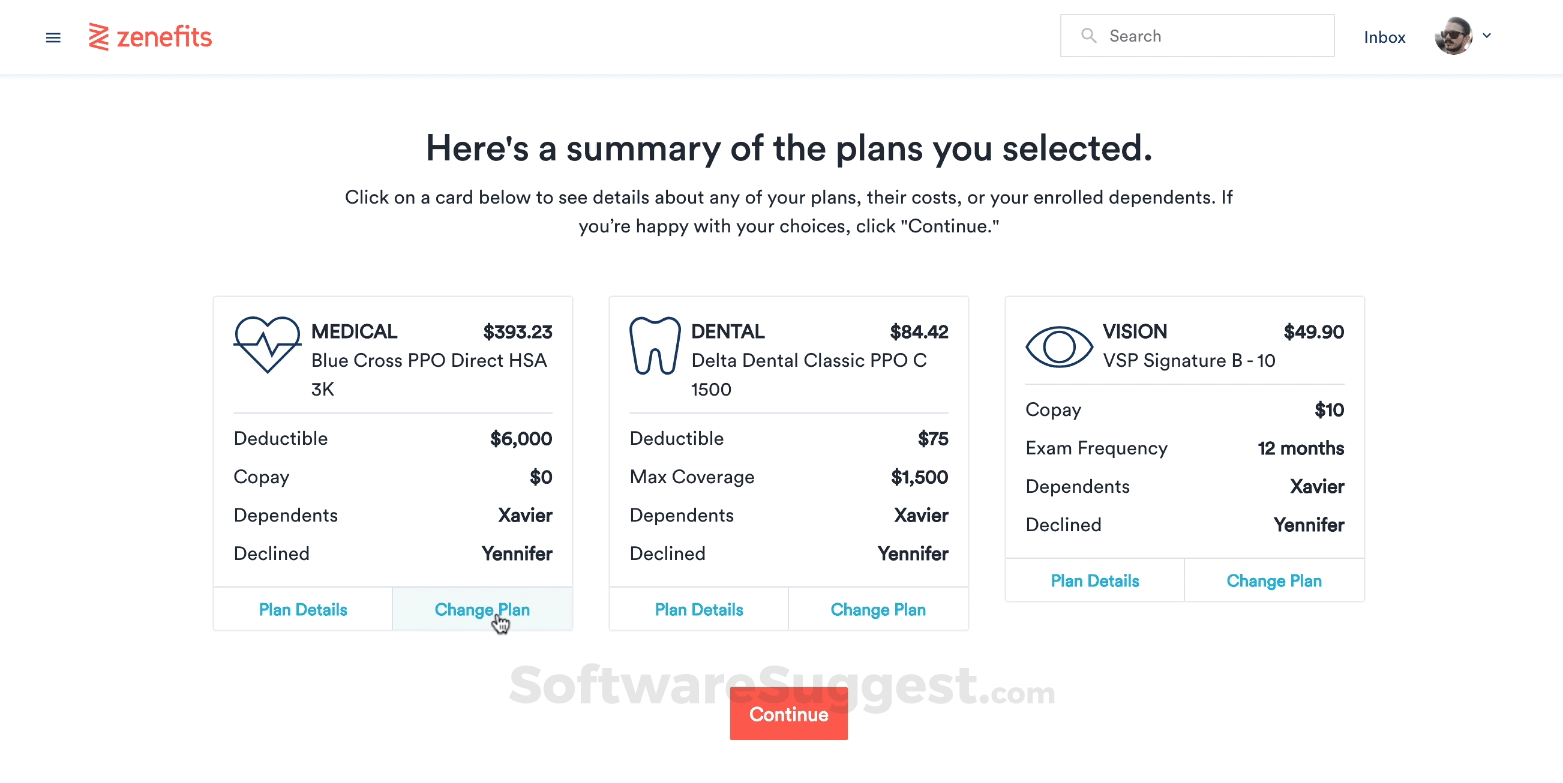This screenshot has height=783, width=1563.
Task: Select the Blue Cross PPO medical plan name
Action: pos(429,361)
